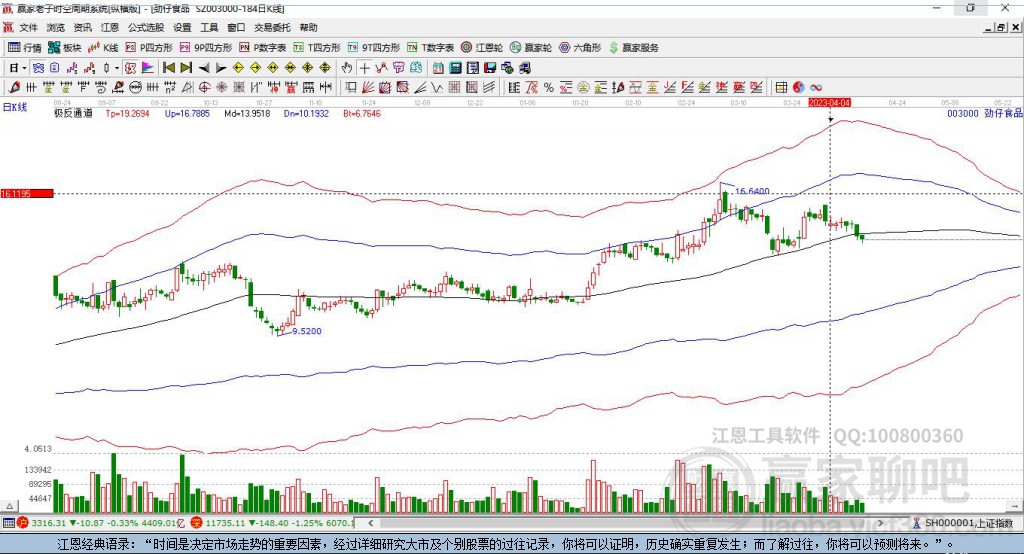Open the T四方形 tool
Screen dimensions: 1024x554
pyautogui.click(x=317, y=48)
